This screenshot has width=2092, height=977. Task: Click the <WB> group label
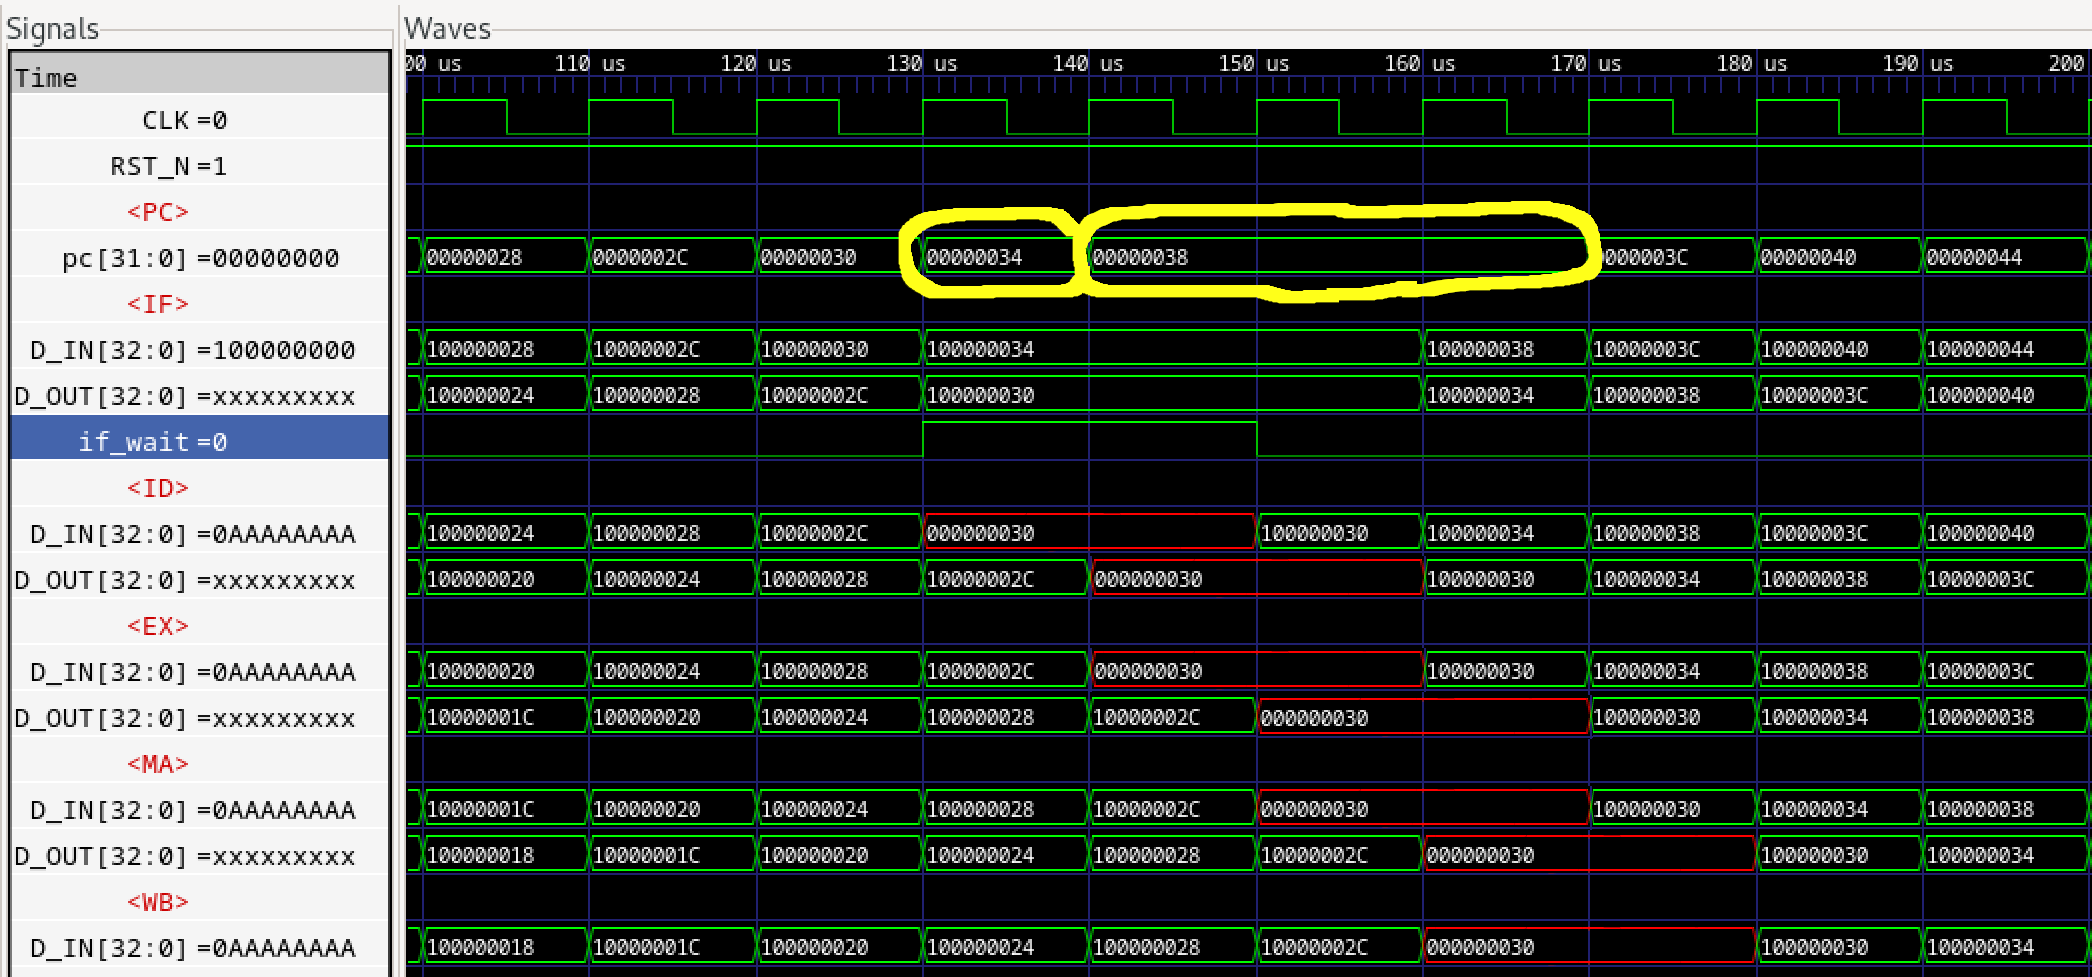[x=157, y=902]
